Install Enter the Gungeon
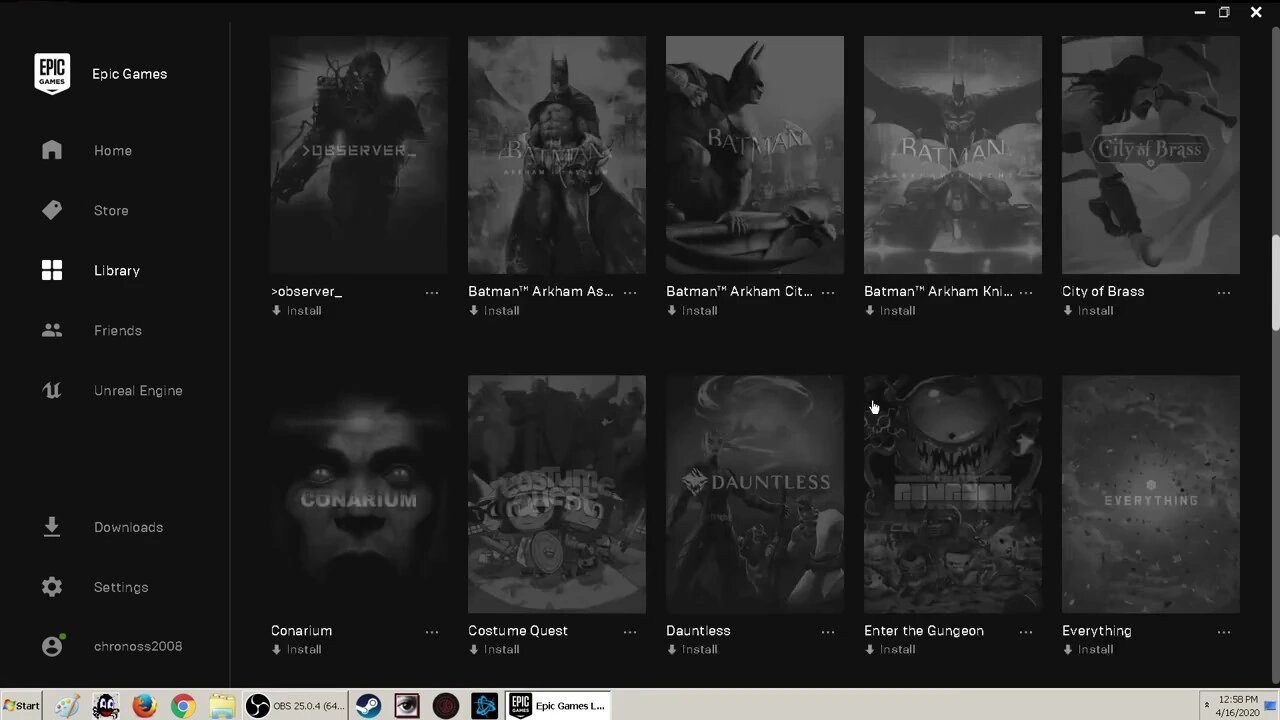The image size is (1280, 720). [x=890, y=650]
